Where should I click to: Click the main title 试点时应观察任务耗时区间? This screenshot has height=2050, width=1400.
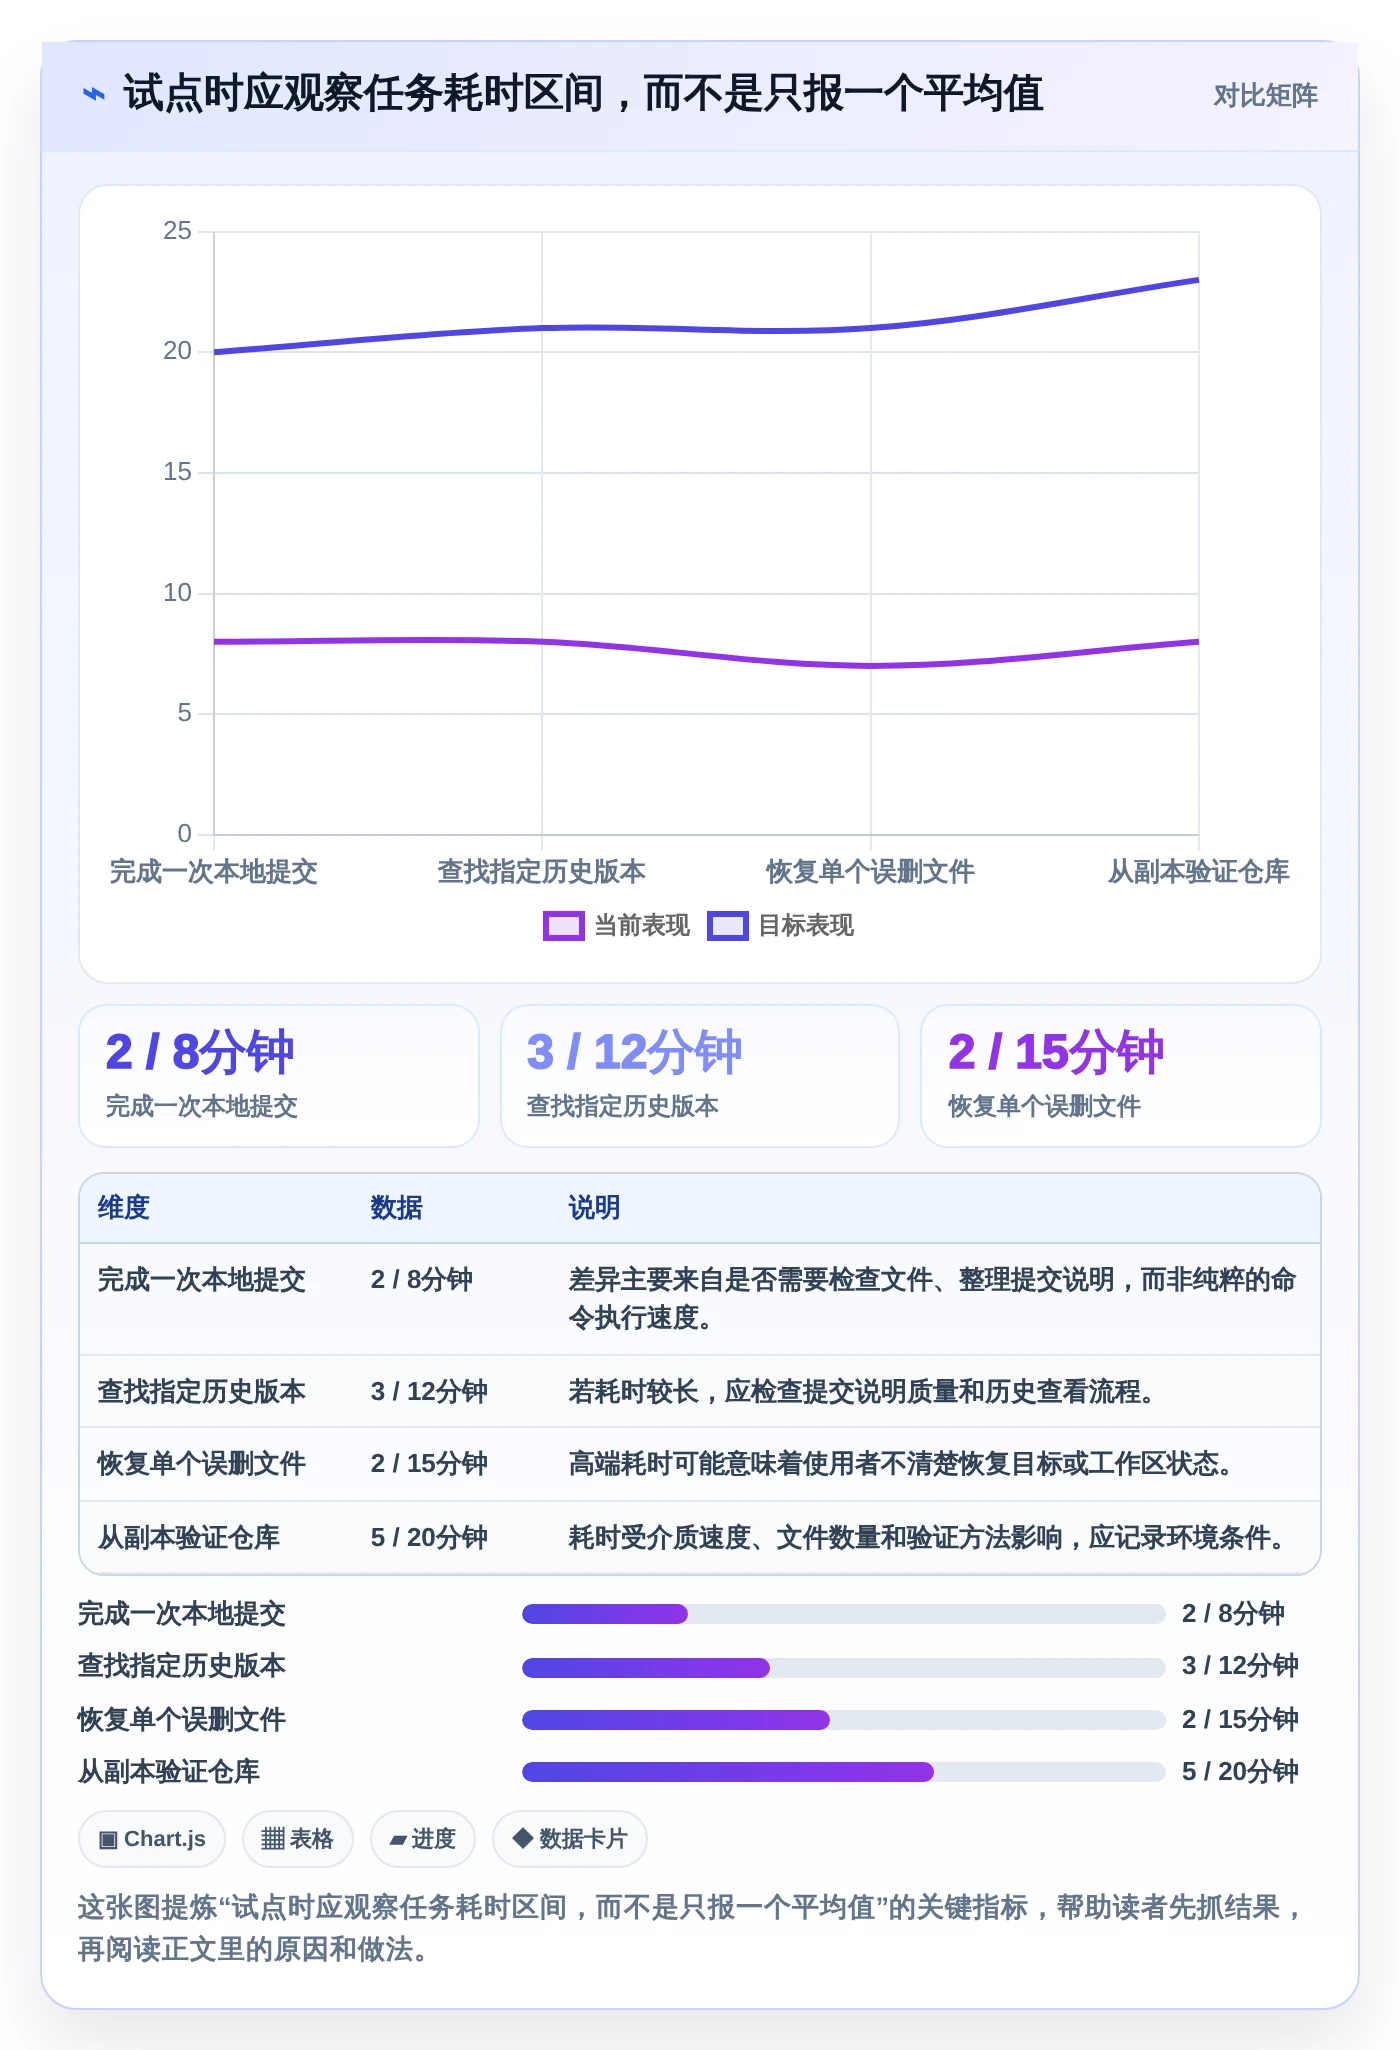coord(583,94)
